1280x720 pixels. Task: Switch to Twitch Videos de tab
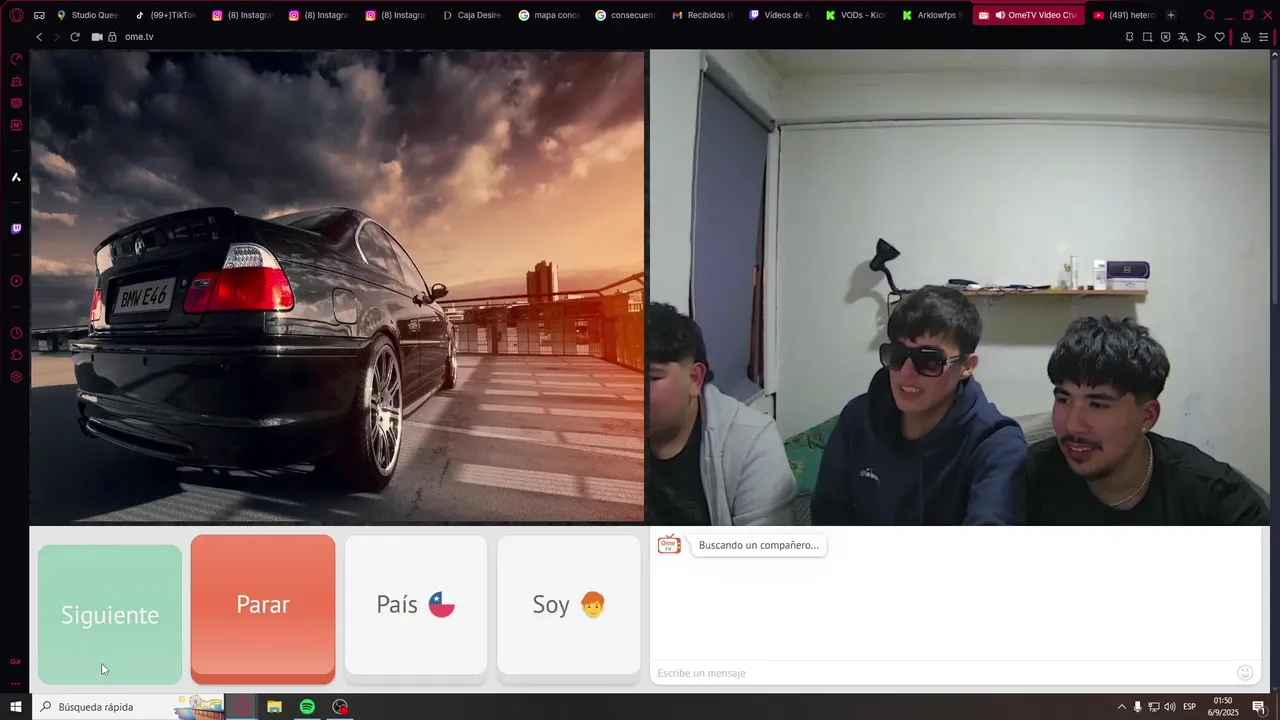(779, 15)
